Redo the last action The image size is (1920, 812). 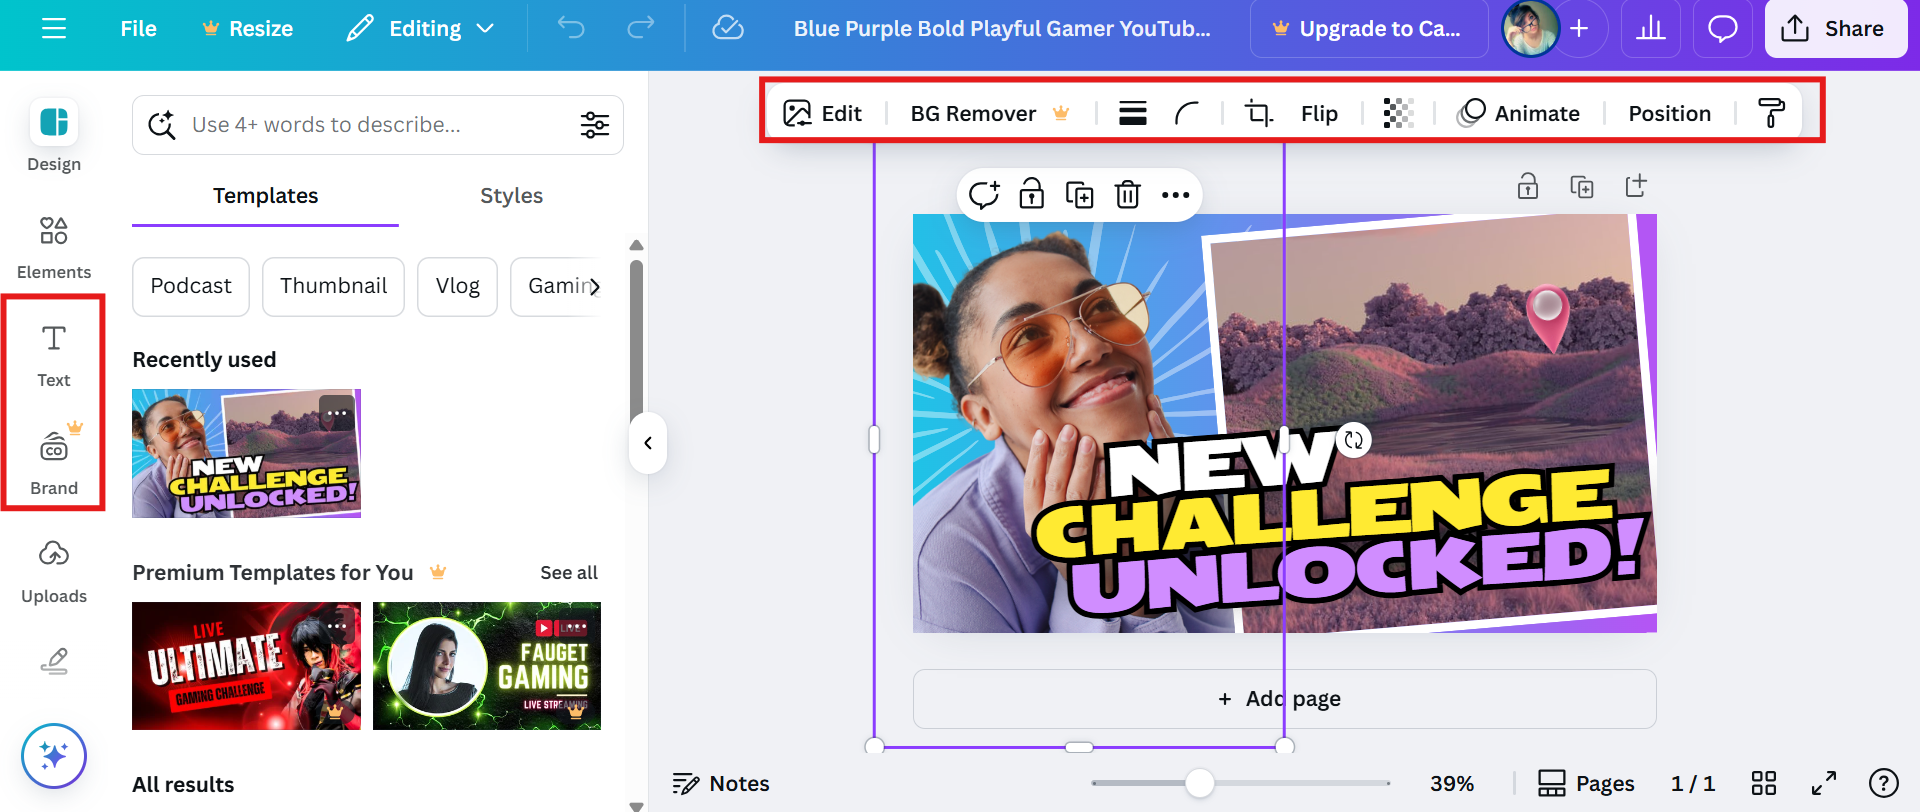(x=640, y=28)
